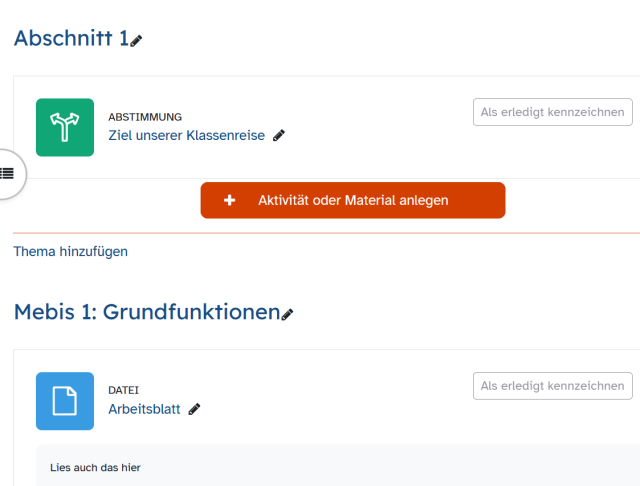Rename Arbeitsblatt using its pencil icon

click(194, 409)
